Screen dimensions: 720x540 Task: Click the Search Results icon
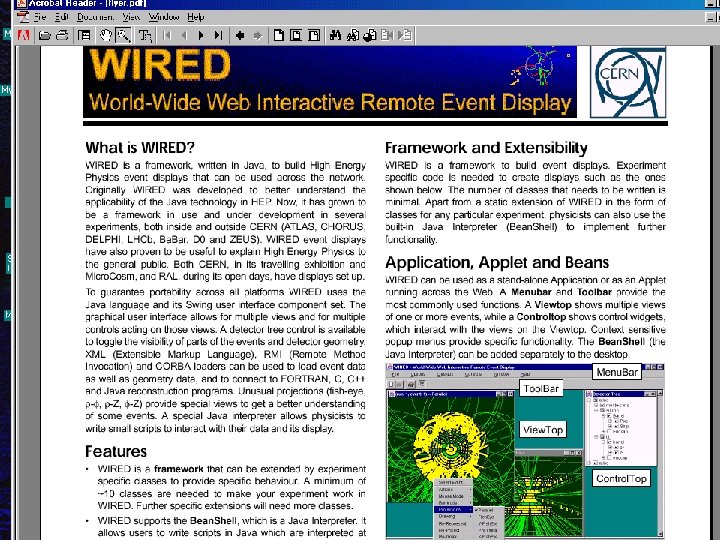pyautogui.click(x=370, y=35)
